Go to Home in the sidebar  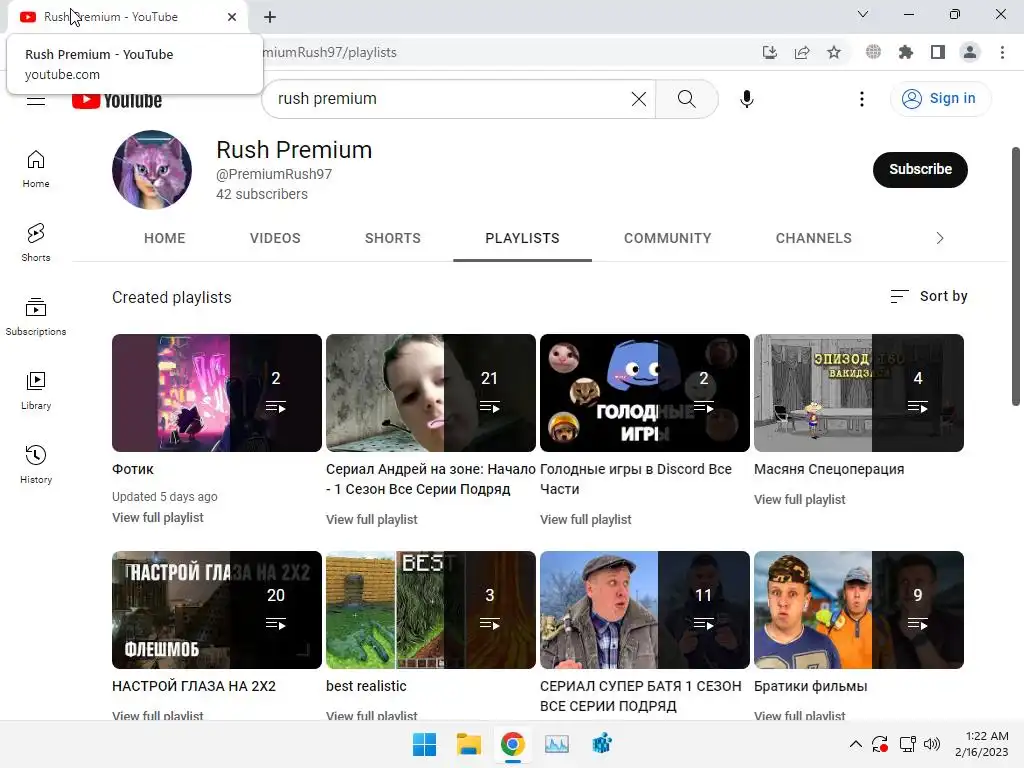36,169
